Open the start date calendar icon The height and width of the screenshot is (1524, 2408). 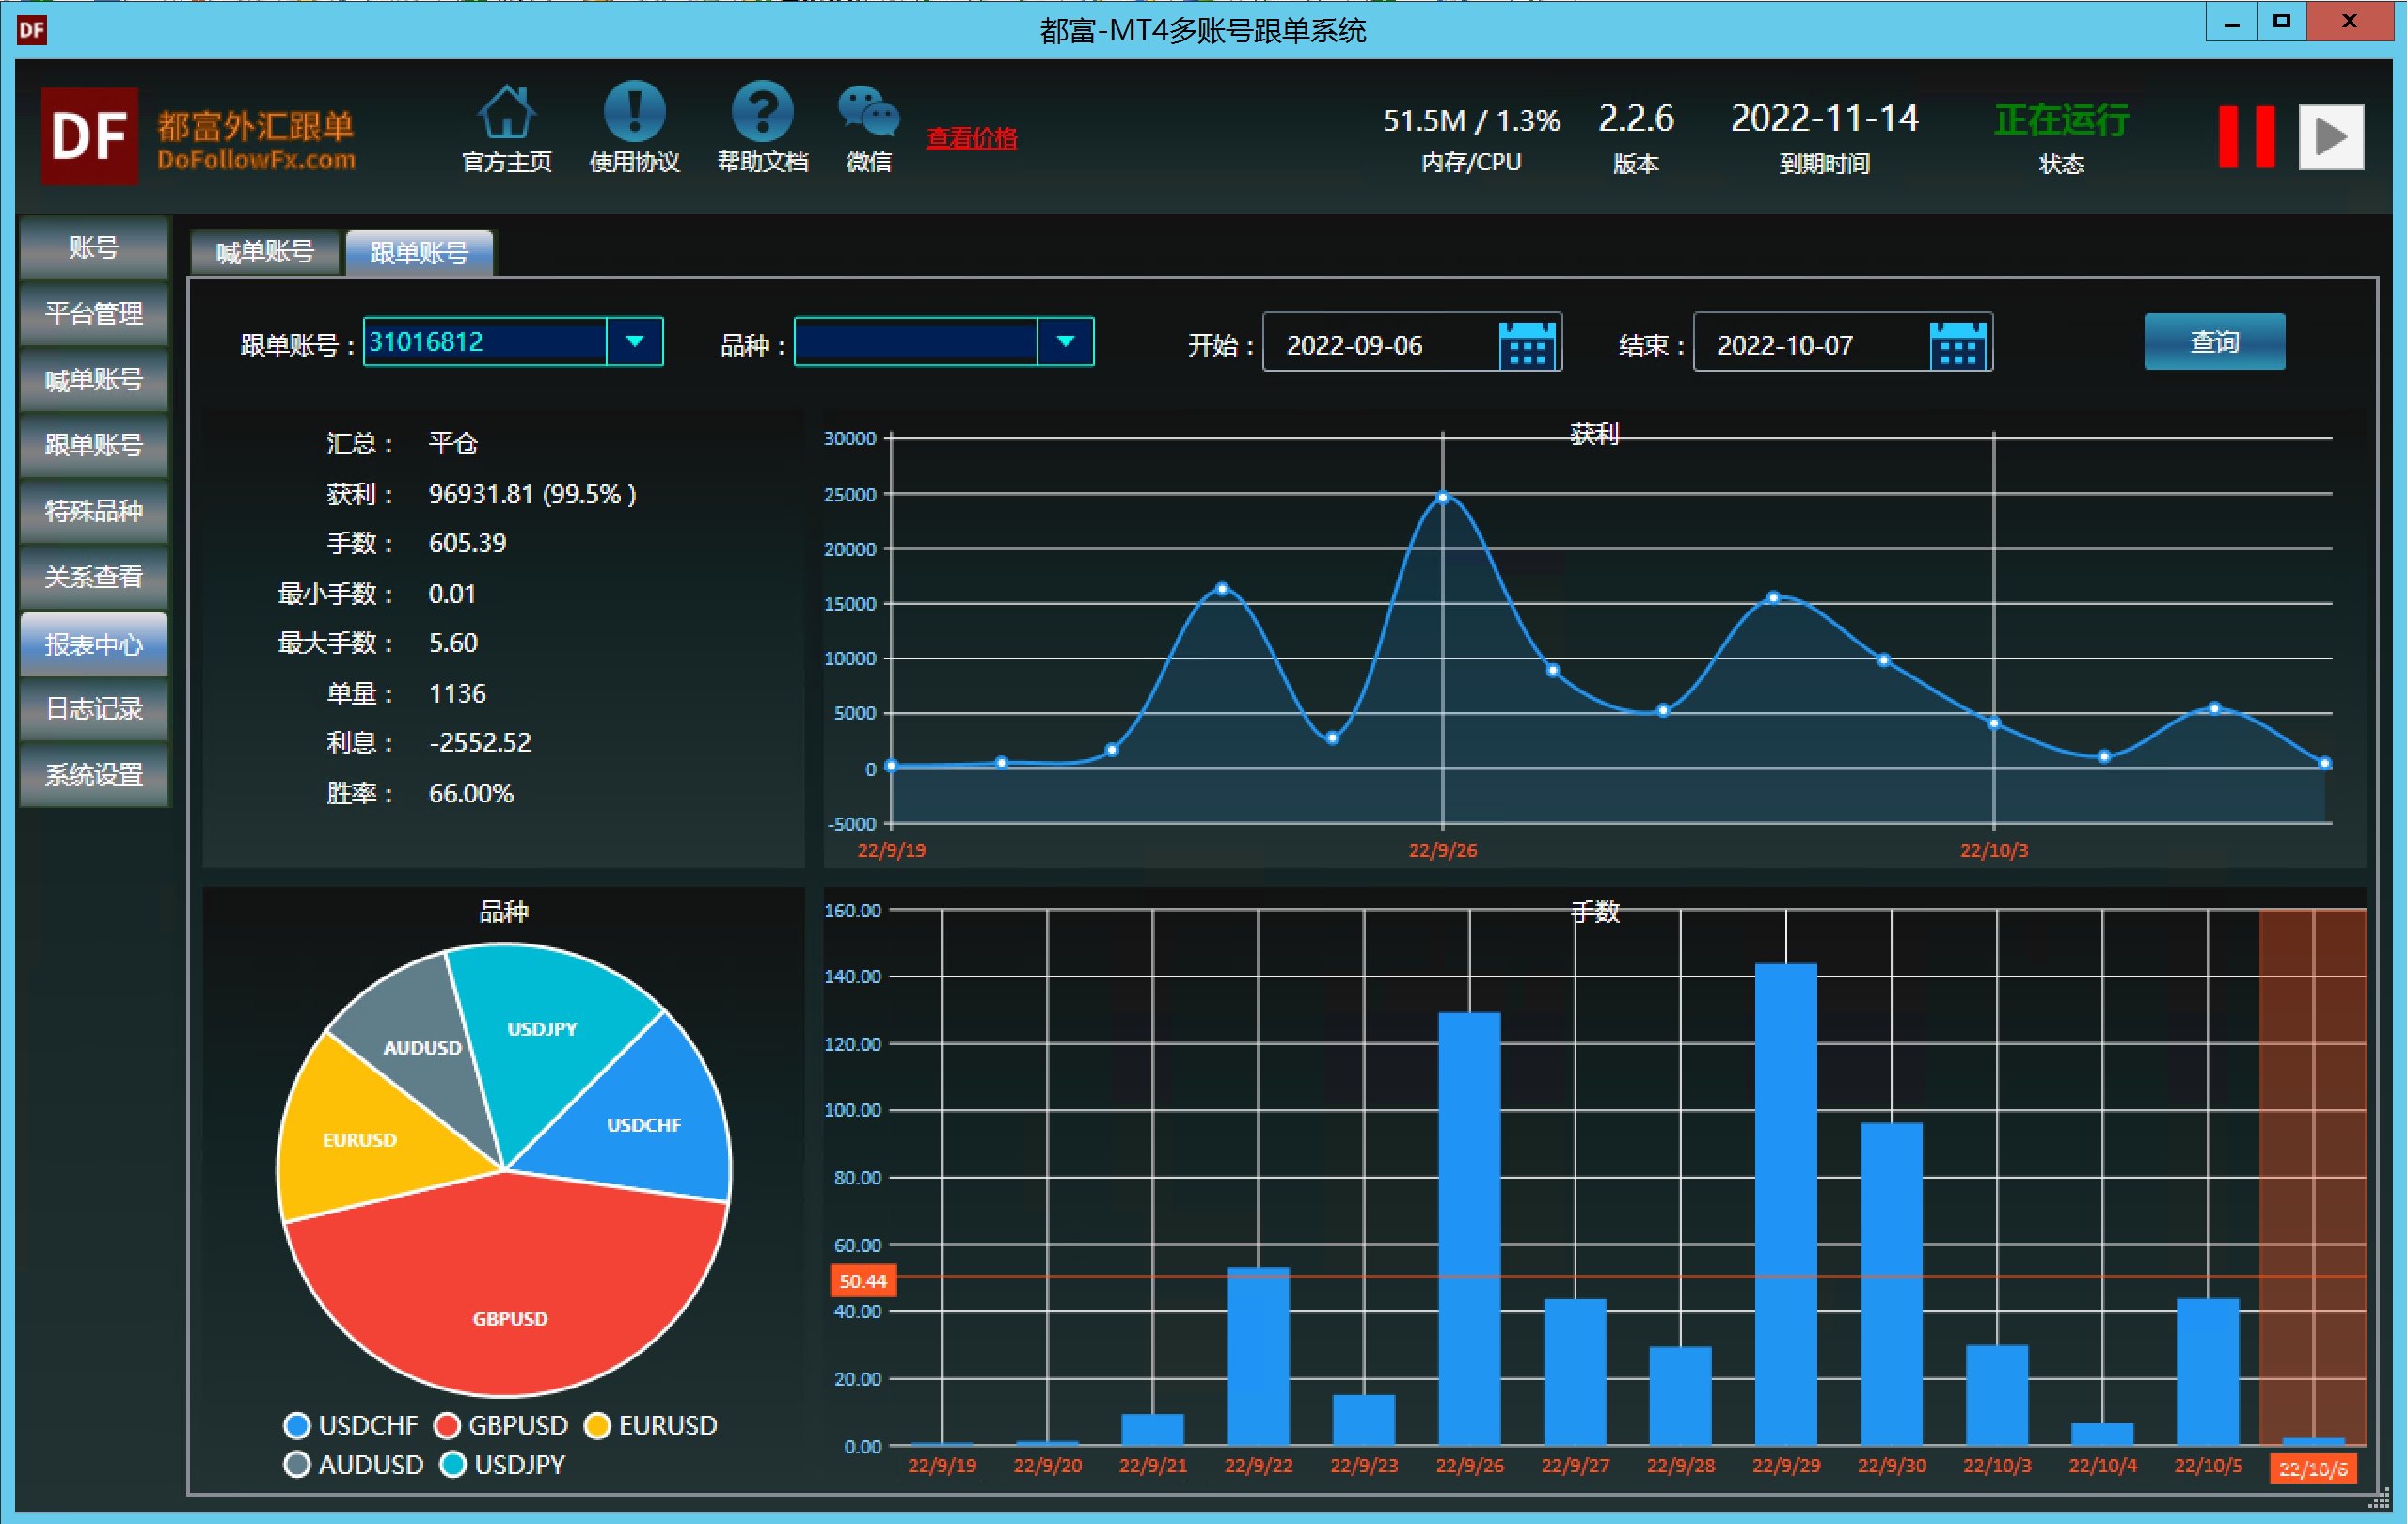click(x=1527, y=345)
